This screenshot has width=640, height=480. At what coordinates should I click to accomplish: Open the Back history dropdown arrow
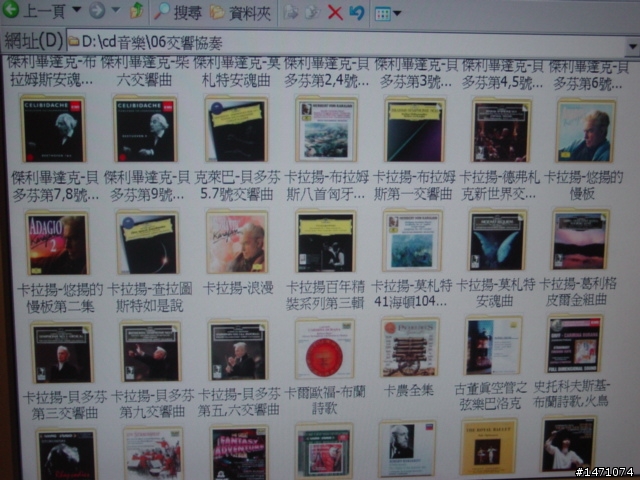click(76, 9)
